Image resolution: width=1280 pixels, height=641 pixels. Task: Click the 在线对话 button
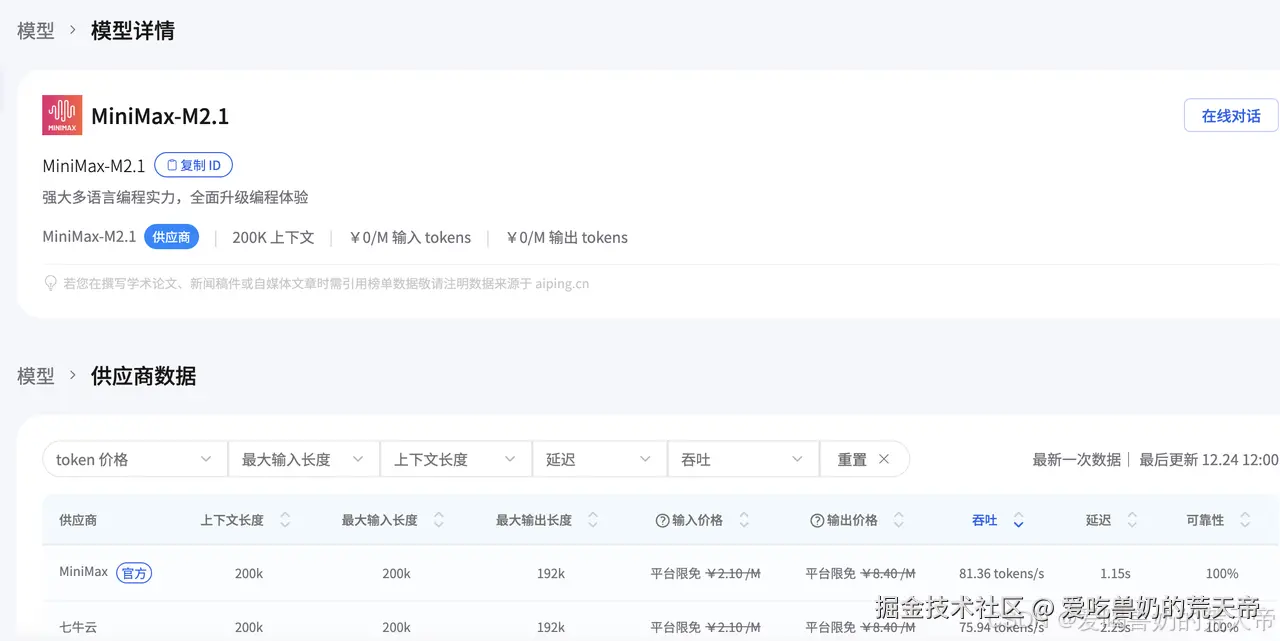[x=1230, y=115]
